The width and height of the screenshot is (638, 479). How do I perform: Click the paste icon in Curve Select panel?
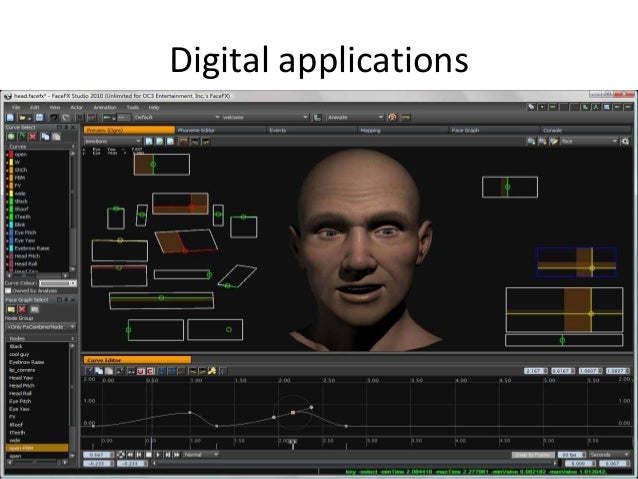pos(56,137)
